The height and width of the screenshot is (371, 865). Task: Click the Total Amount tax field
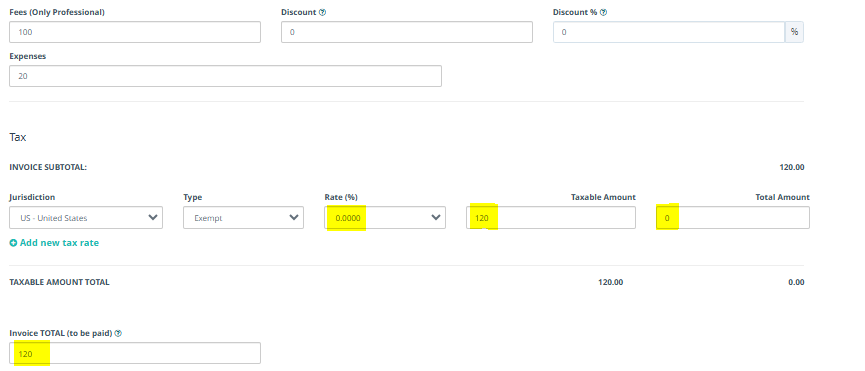coord(733,218)
